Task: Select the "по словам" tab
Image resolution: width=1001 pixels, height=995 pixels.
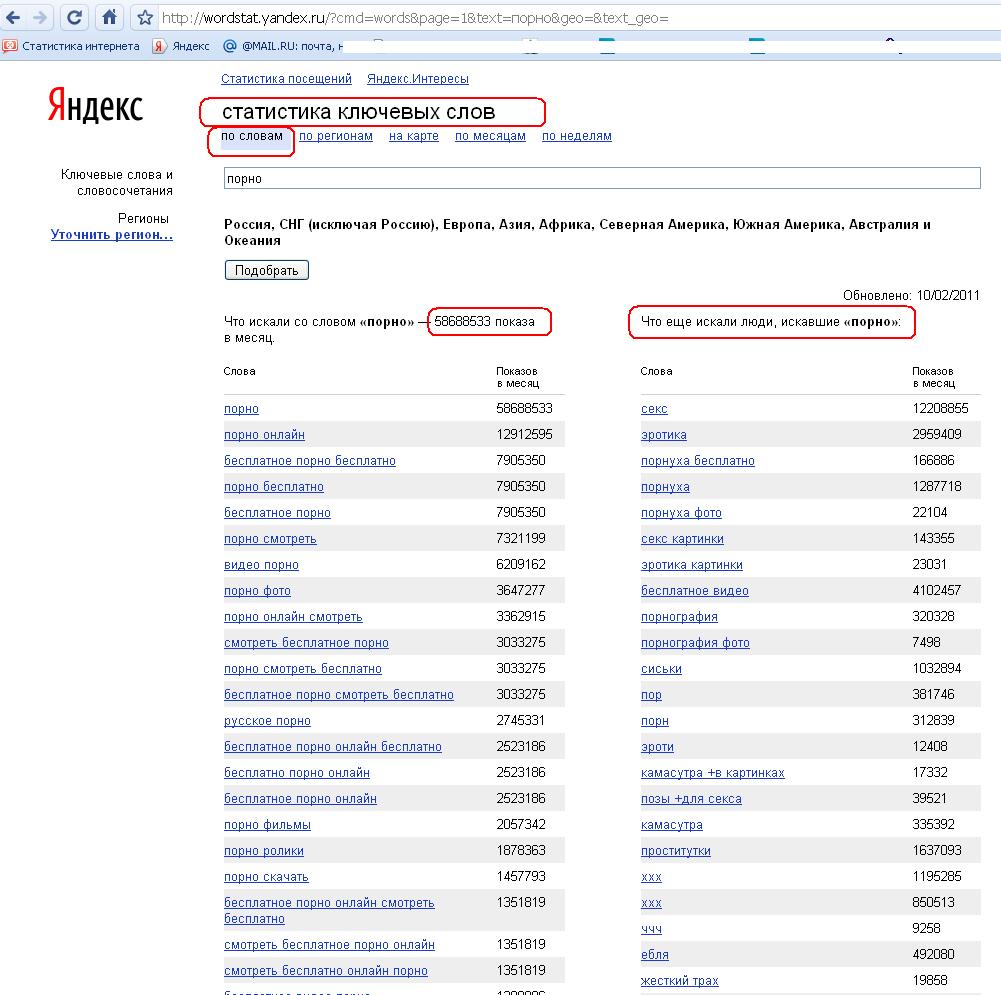Action: 252,136
